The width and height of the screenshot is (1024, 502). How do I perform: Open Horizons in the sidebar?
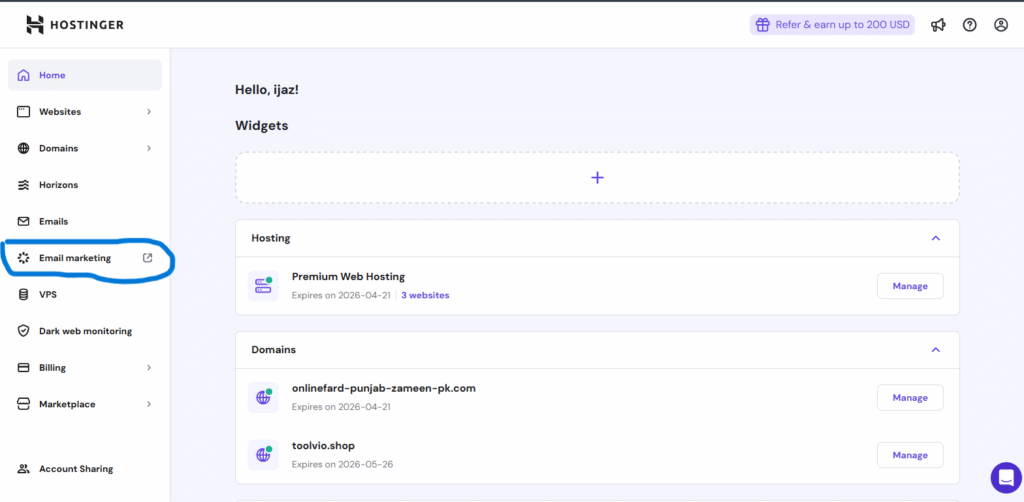point(85,185)
